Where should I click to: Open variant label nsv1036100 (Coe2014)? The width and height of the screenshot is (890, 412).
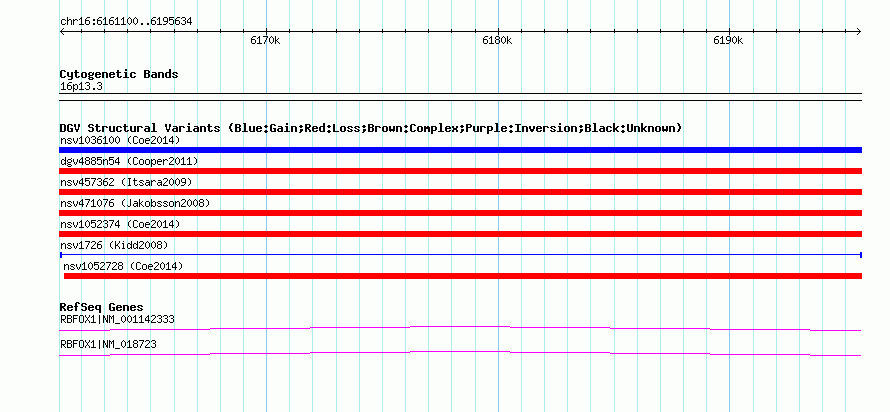120,140
